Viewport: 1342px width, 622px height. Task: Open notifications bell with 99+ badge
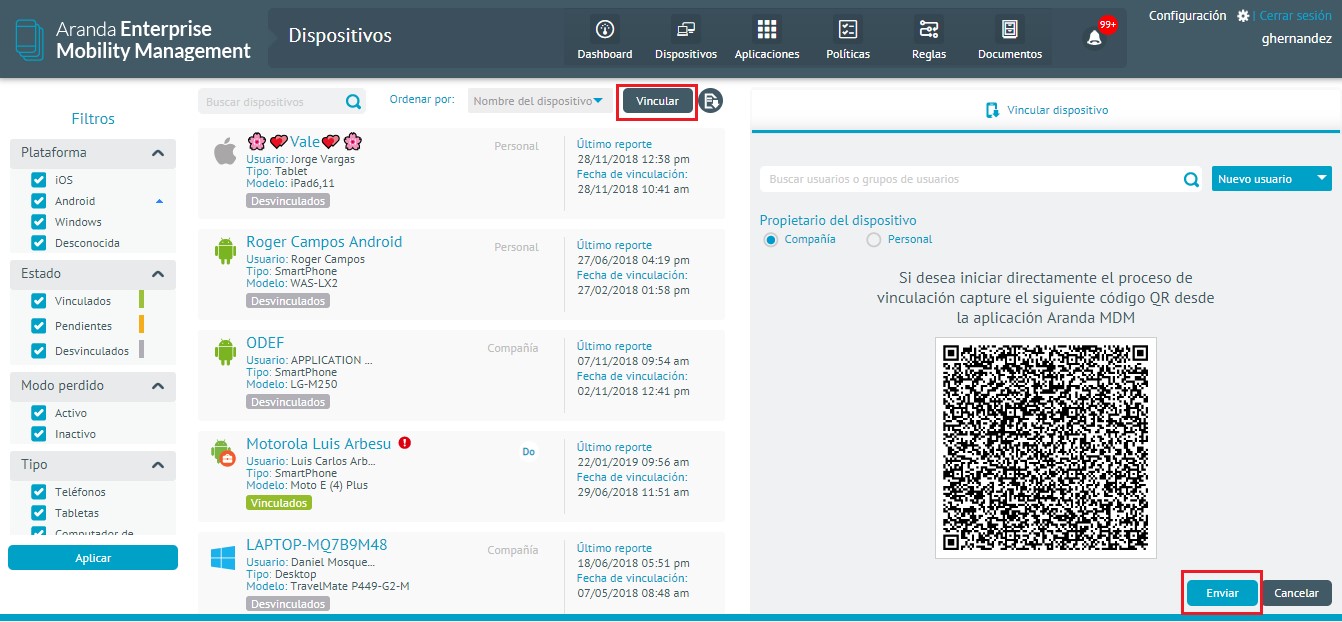1094,37
